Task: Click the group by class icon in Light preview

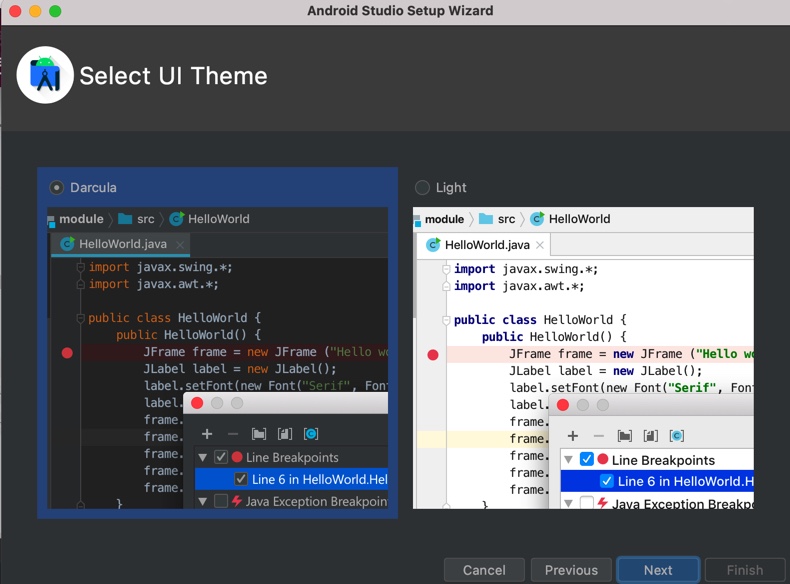Action: coord(677,436)
